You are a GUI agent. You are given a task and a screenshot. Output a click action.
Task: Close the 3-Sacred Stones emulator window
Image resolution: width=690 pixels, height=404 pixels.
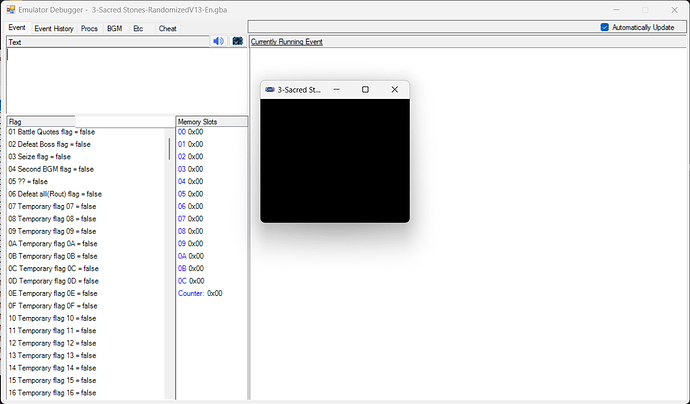coord(395,89)
